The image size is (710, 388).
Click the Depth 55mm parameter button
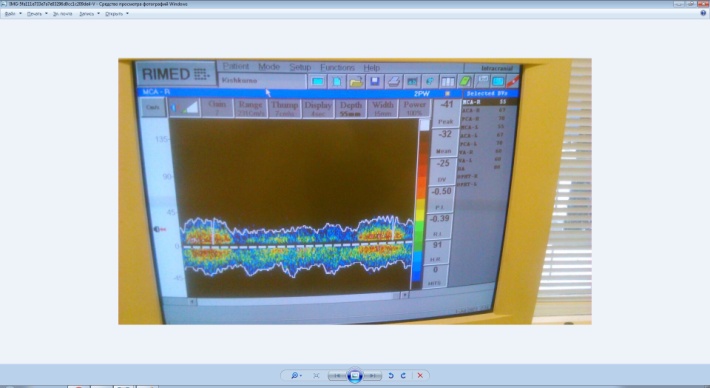351,109
